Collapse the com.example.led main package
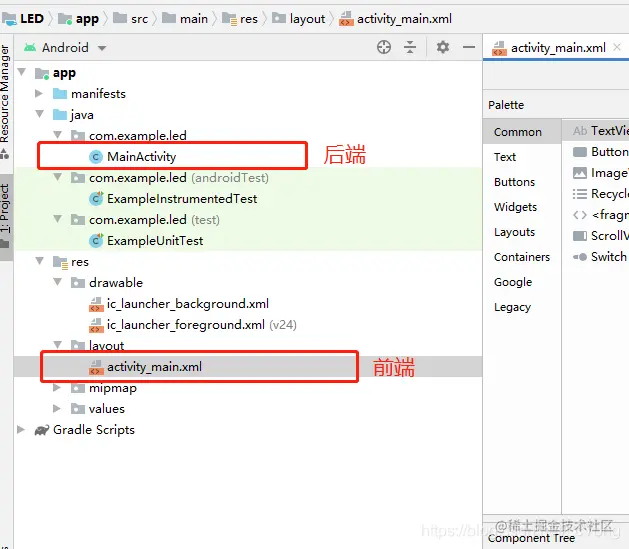The height and width of the screenshot is (549, 629). click(x=57, y=135)
